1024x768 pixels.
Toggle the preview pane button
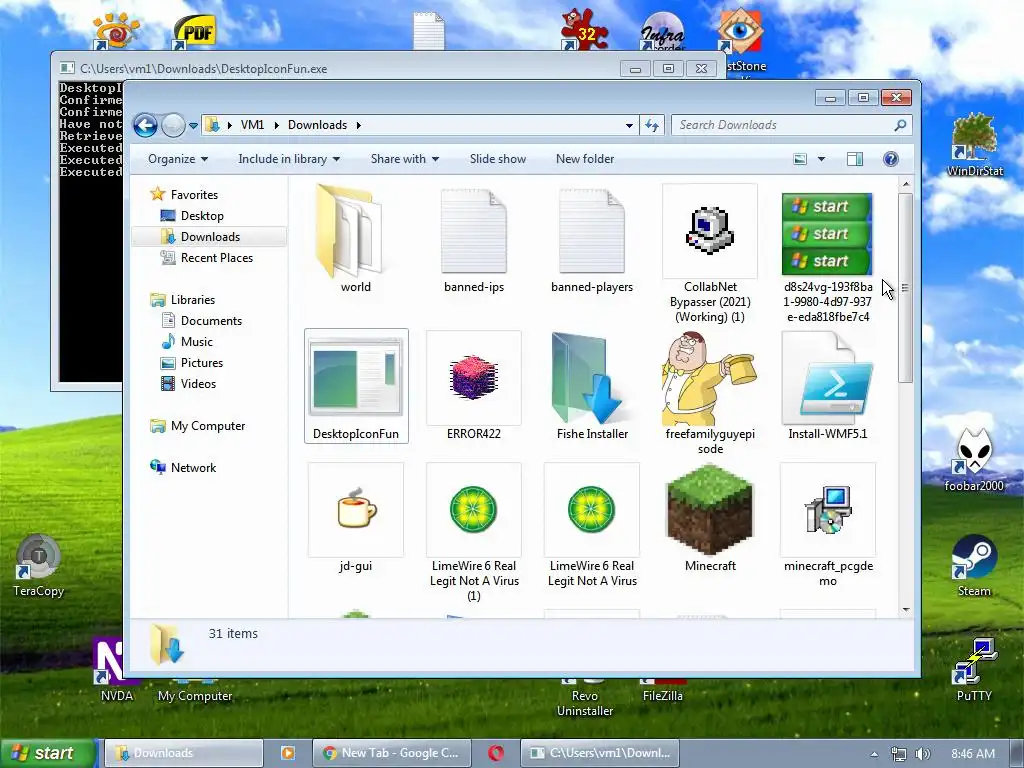pos(855,159)
